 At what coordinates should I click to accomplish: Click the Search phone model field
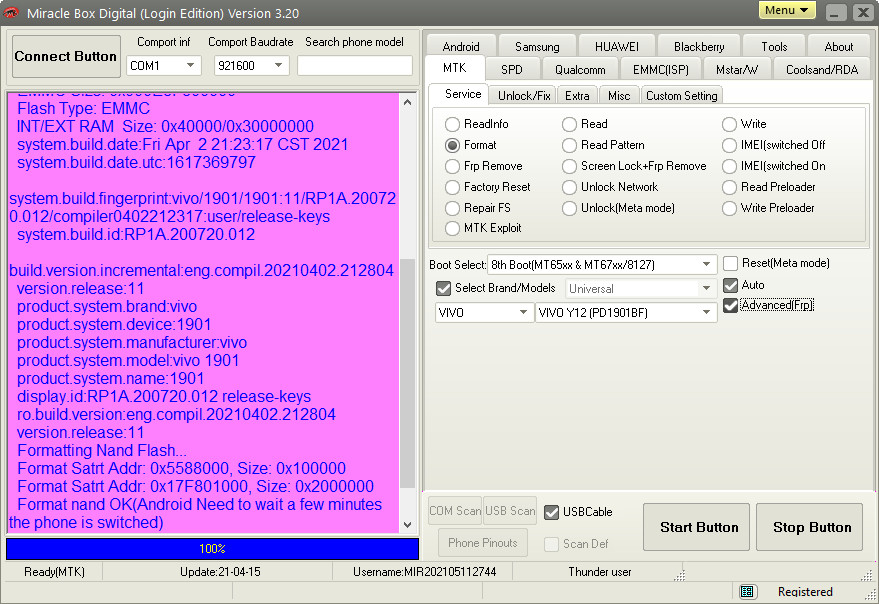click(355, 66)
